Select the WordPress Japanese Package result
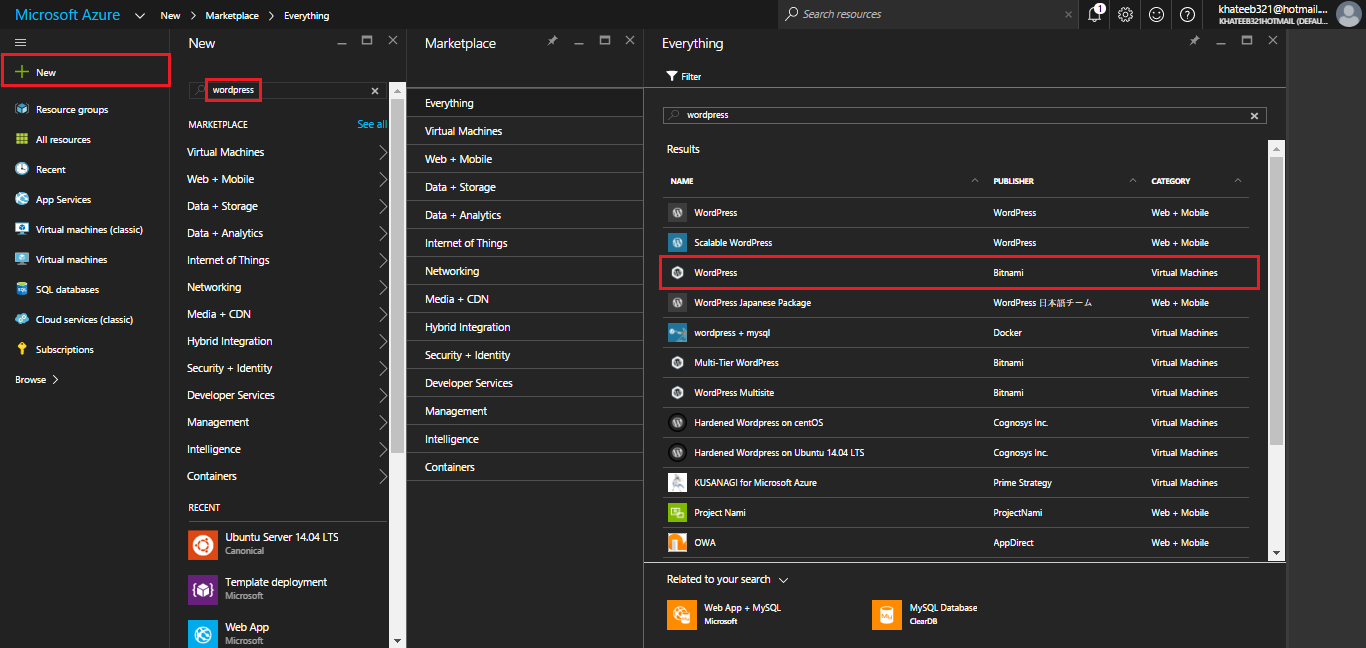This screenshot has width=1366, height=648. point(958,303)
